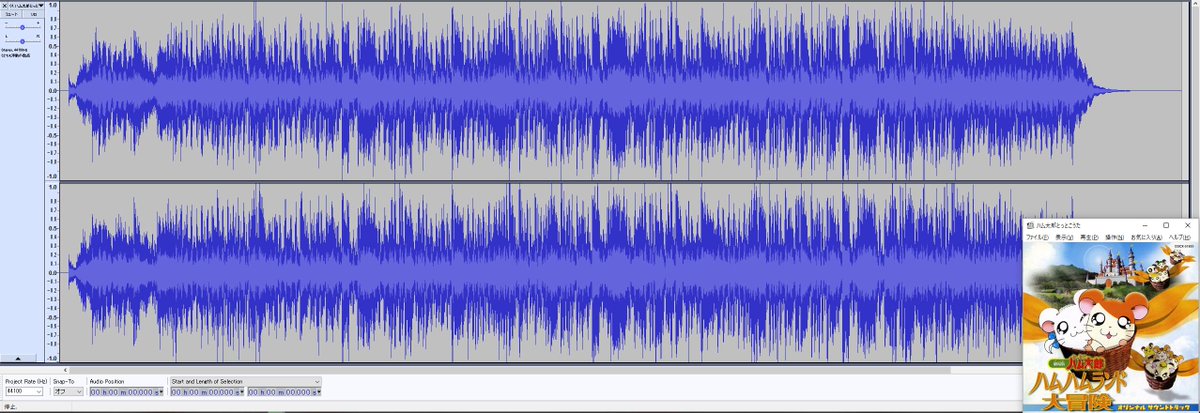Open selection start time format arrow

pyautogui.click(x=243, y=392)
